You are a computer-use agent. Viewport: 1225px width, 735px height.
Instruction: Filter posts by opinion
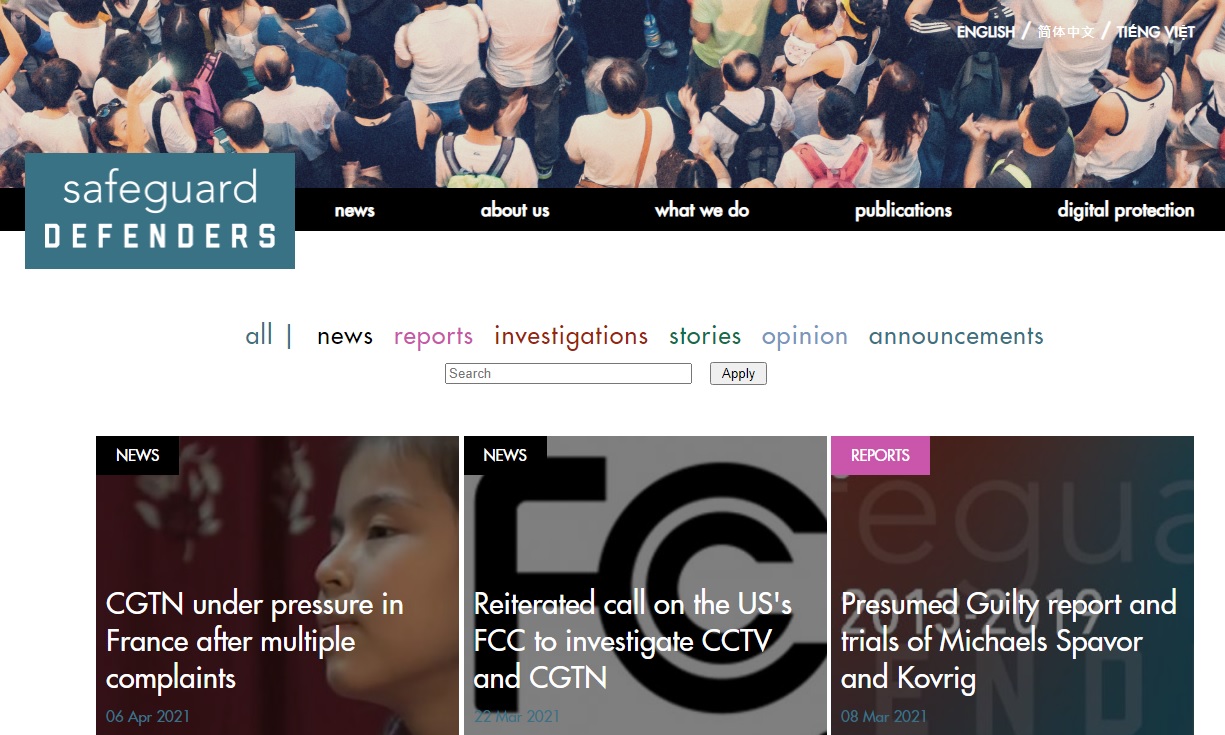click(x=805, y=337)
